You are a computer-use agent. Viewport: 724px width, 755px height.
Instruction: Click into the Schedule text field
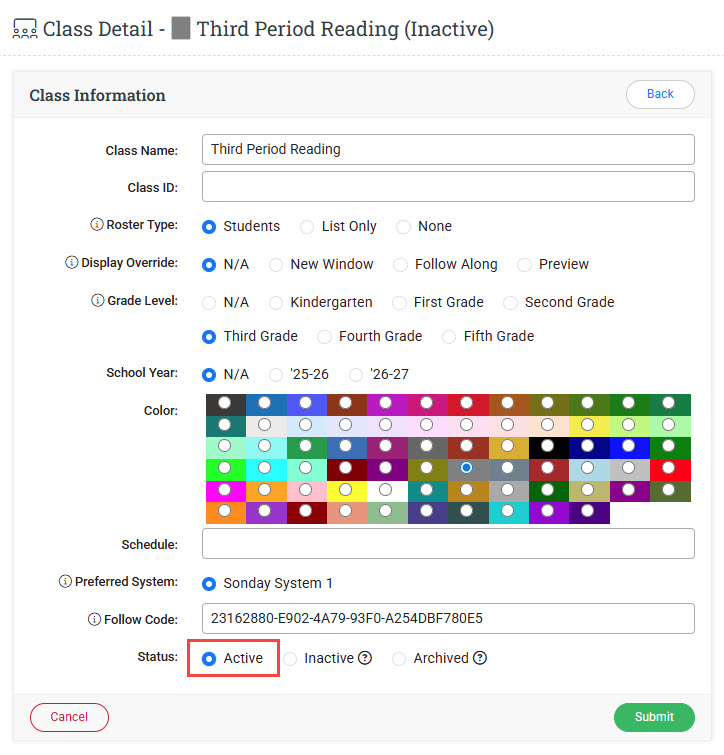tap(448, 544)
